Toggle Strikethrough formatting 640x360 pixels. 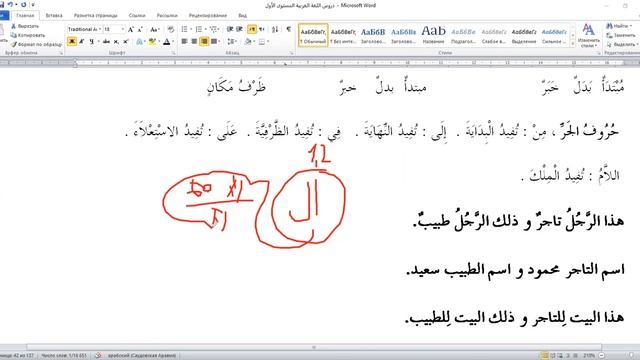click(x=106, y=41)
